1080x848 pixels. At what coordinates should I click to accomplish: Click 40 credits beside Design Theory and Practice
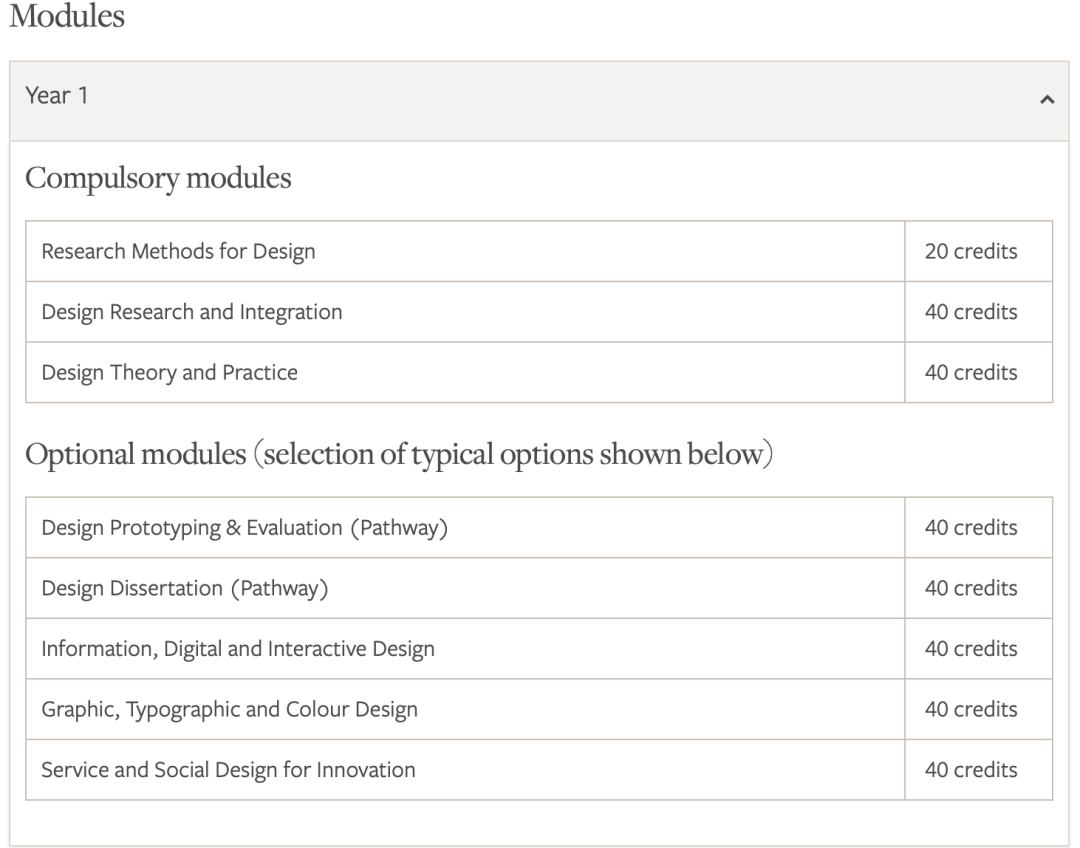click(971, 373)
